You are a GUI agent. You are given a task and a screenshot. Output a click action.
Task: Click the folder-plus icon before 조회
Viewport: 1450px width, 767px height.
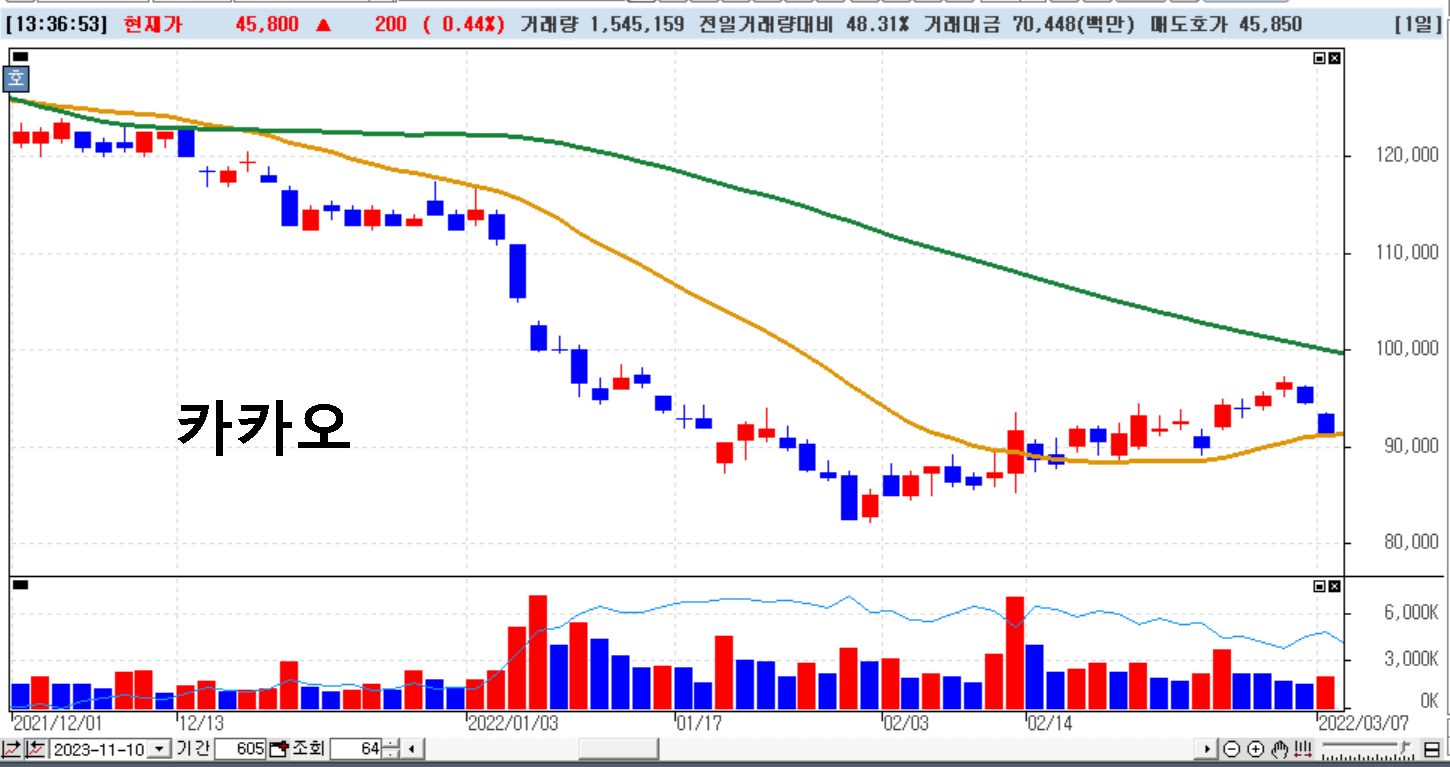(278, 749)
